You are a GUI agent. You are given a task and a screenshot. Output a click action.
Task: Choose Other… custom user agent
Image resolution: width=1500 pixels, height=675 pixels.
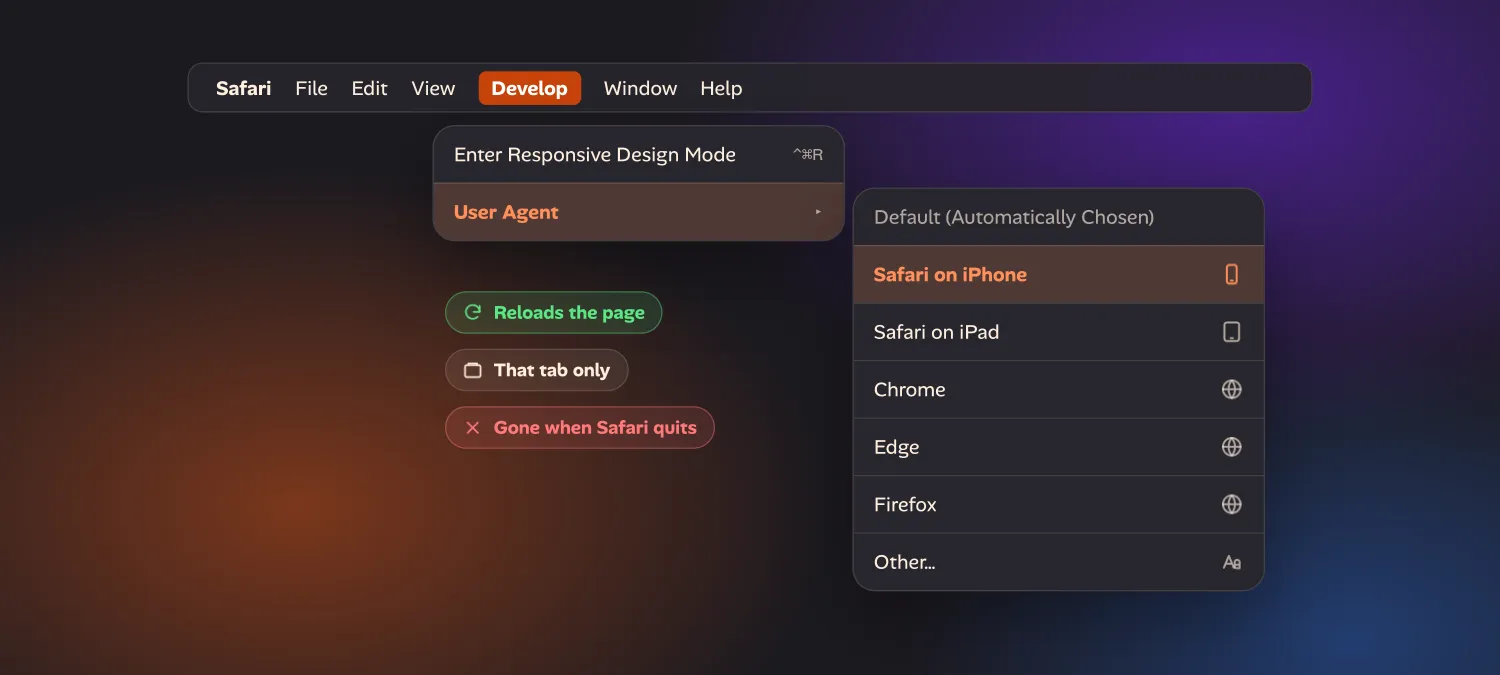tap(1059, 562)
